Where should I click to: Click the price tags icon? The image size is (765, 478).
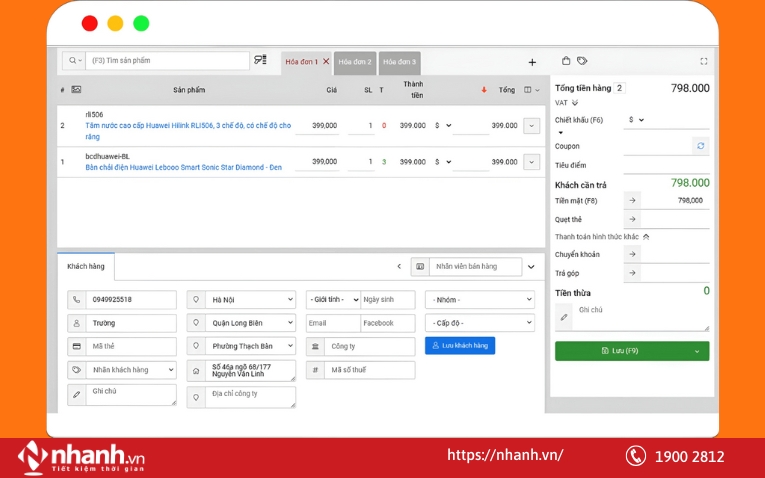click(582, 61)
